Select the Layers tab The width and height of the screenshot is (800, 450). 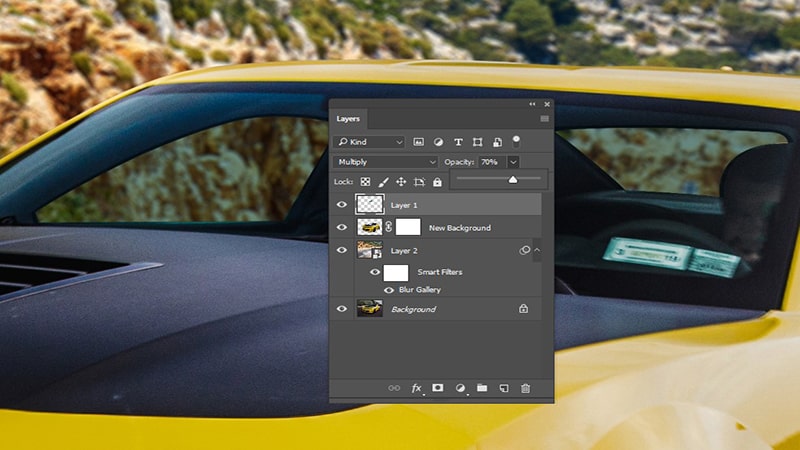pyautogui.click(x=348, y=119)
